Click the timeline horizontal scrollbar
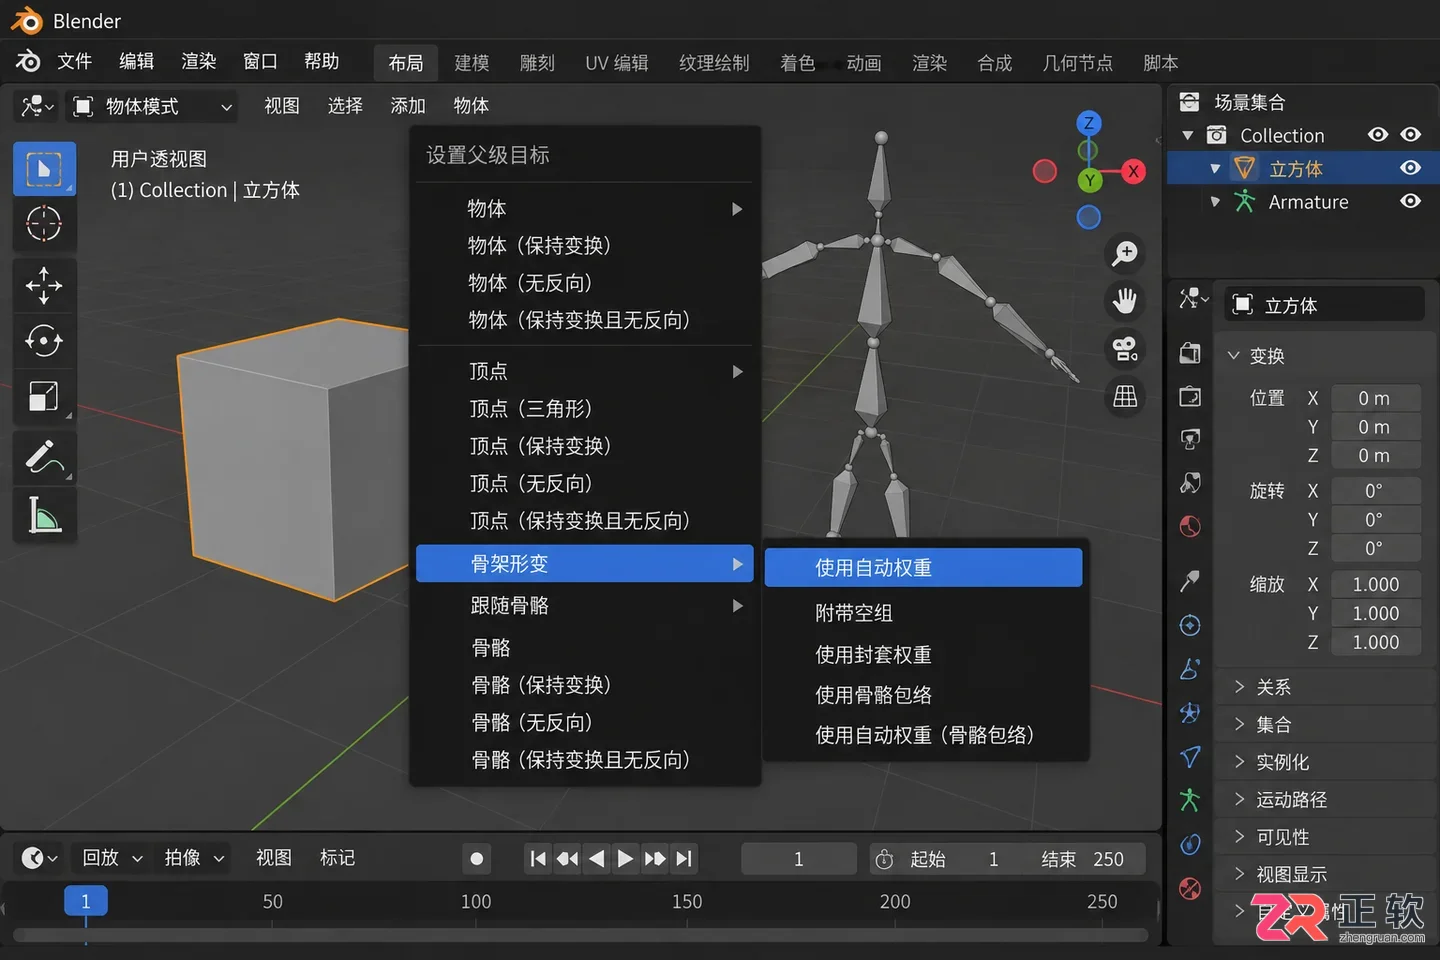This screenshot has width=1440, height=960. [580, 935]
